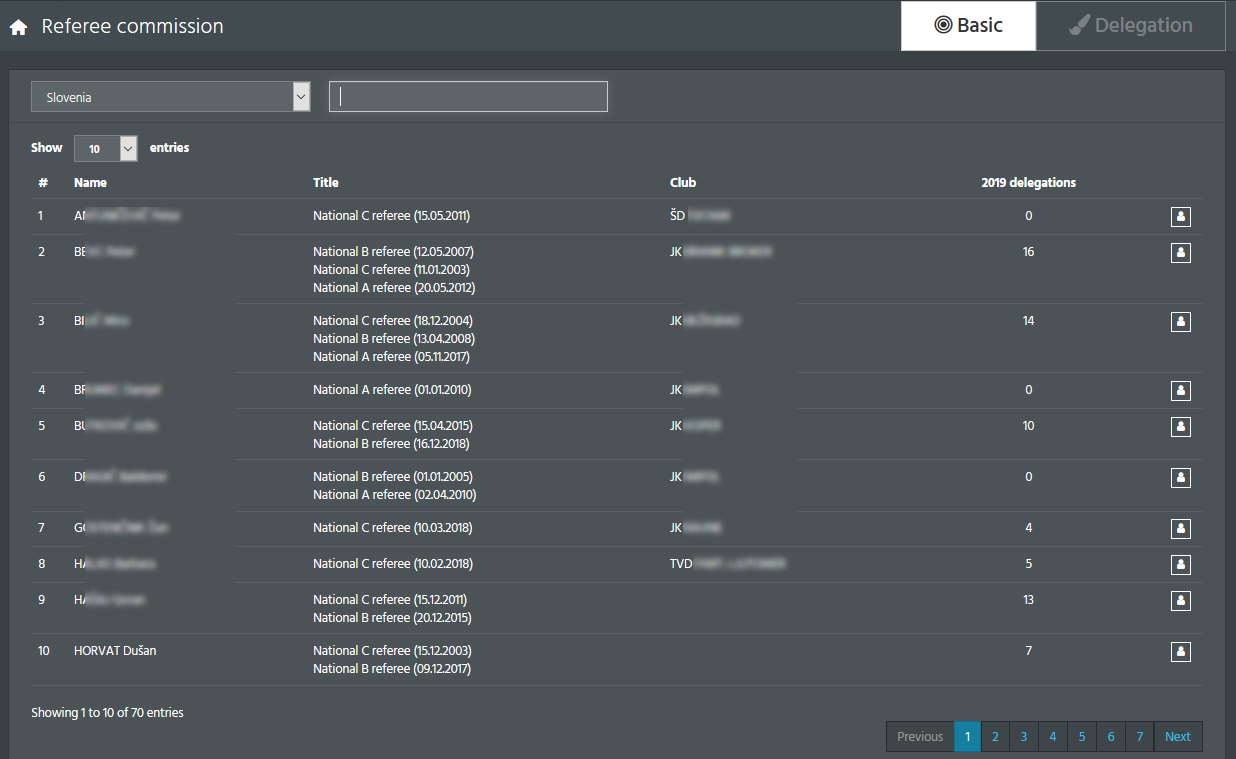Open the Slovenia country dropdown
This screenshot has height=759, width=1236.
[171, 97]
